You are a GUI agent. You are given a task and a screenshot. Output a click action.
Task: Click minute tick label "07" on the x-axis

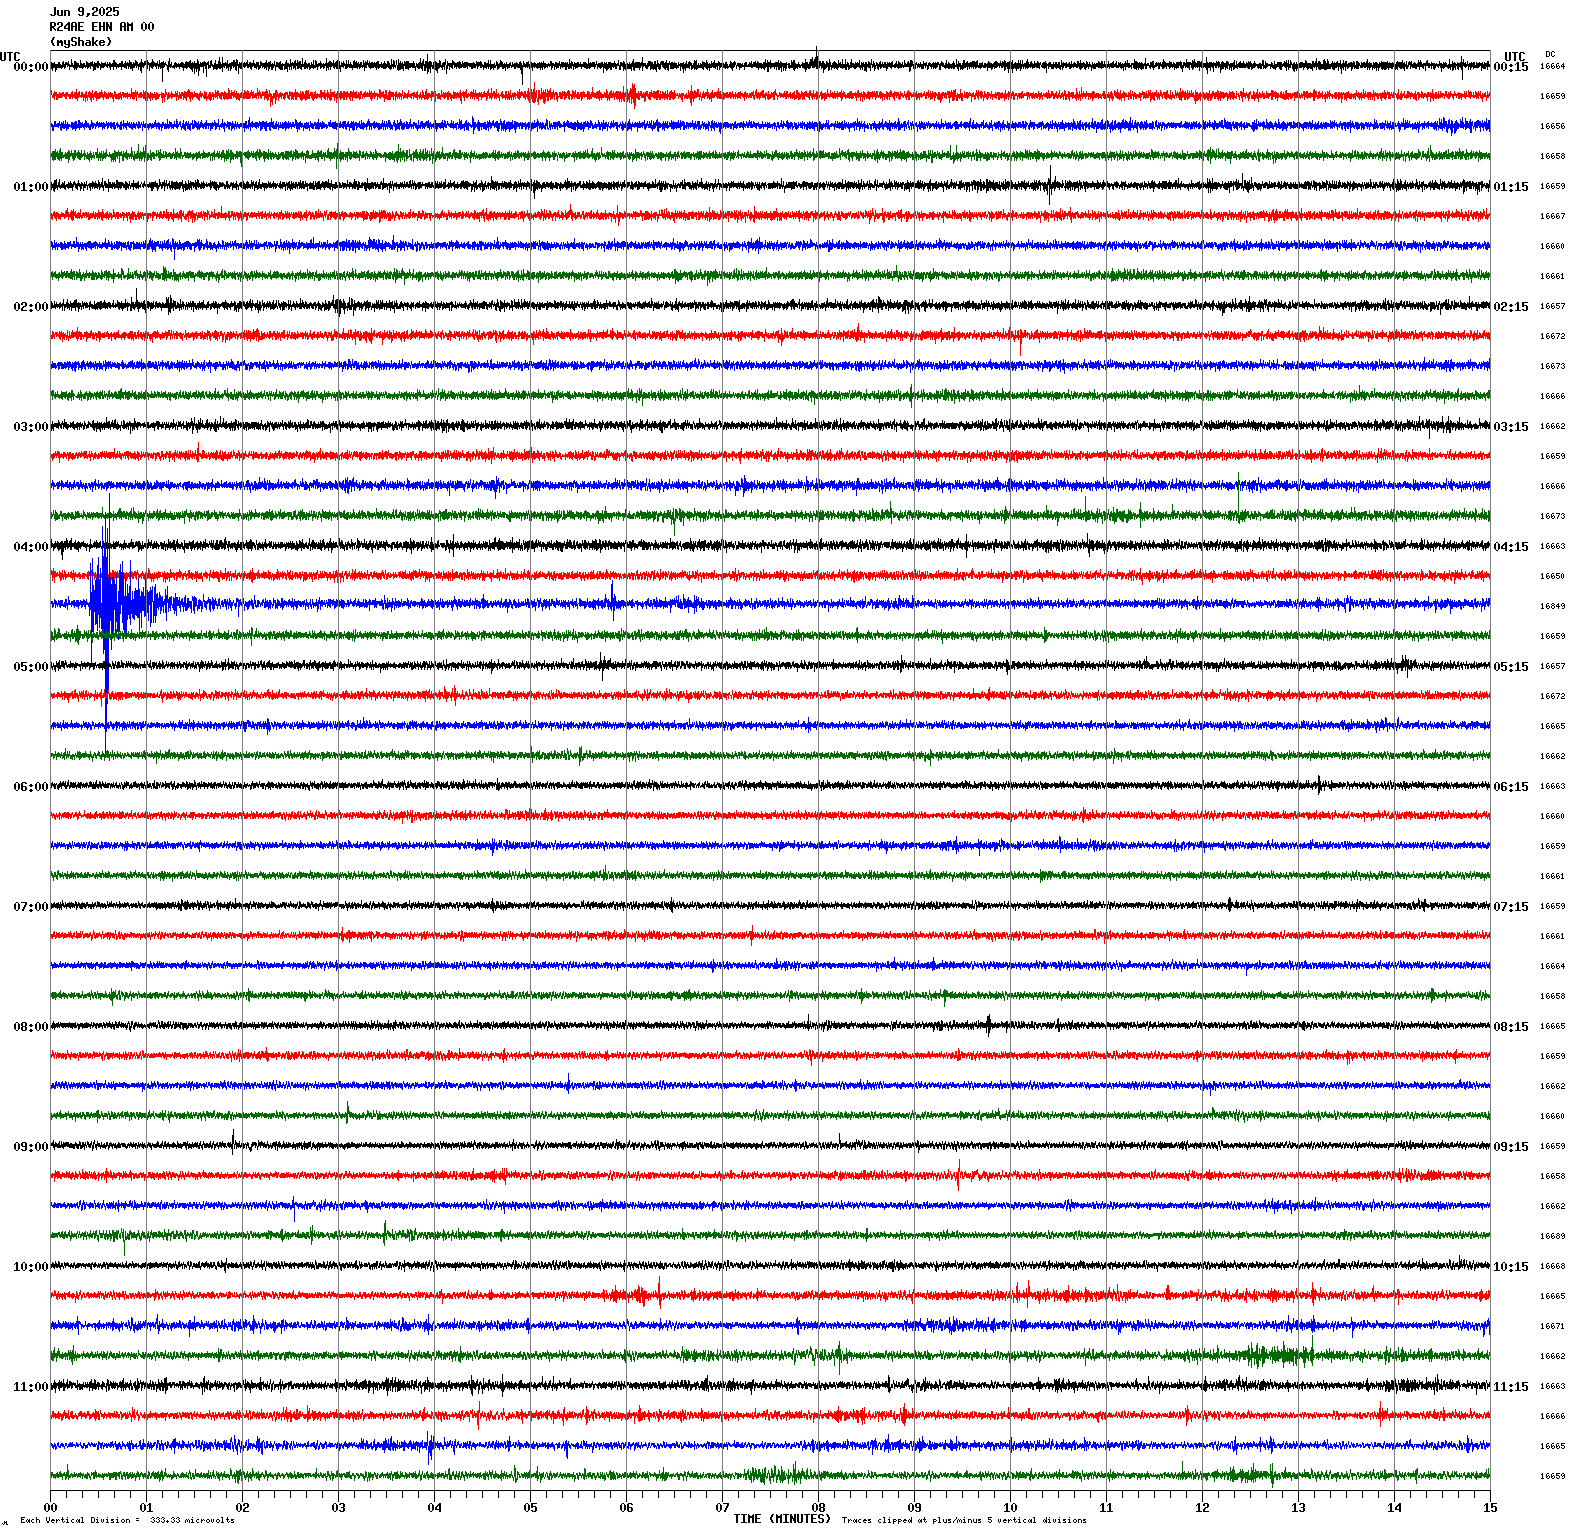pyautogui.click(x=723, y=1508)
